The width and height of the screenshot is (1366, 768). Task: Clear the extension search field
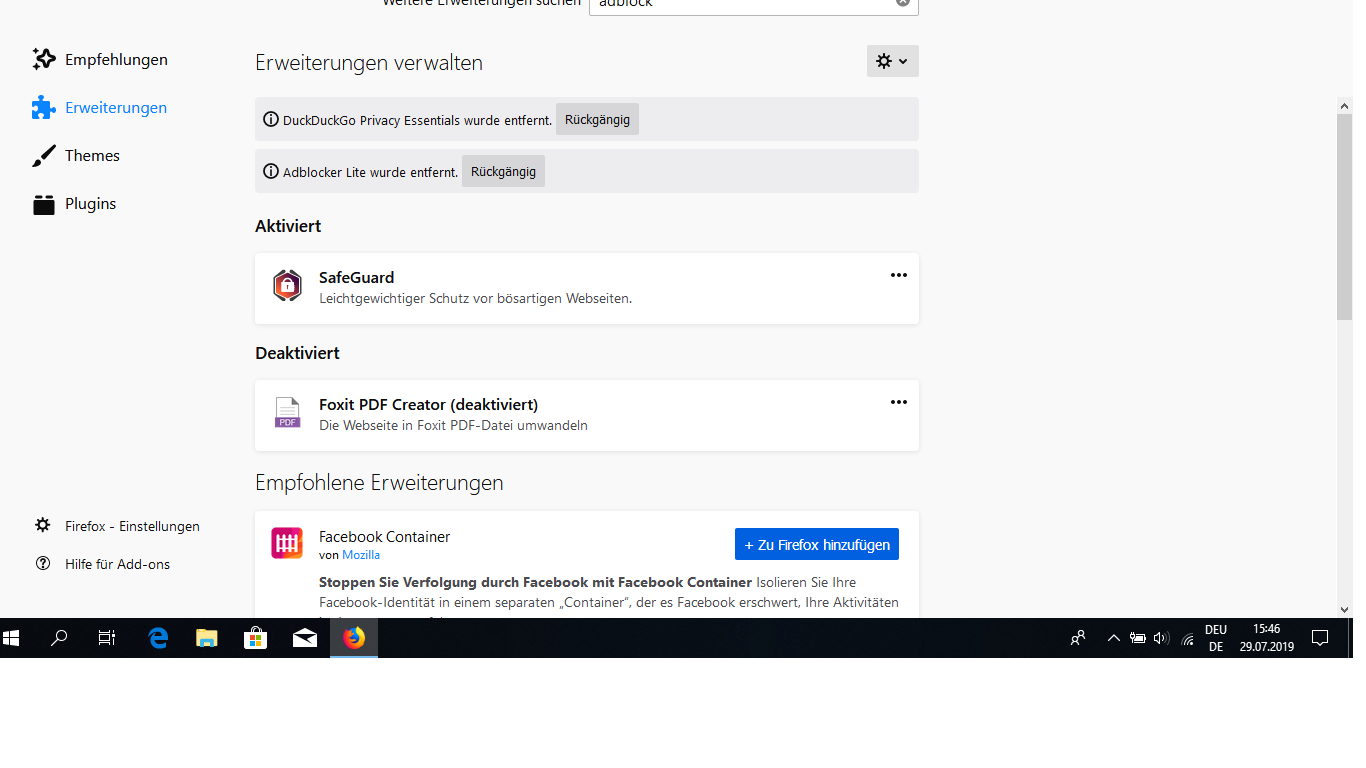coord(903,3)
